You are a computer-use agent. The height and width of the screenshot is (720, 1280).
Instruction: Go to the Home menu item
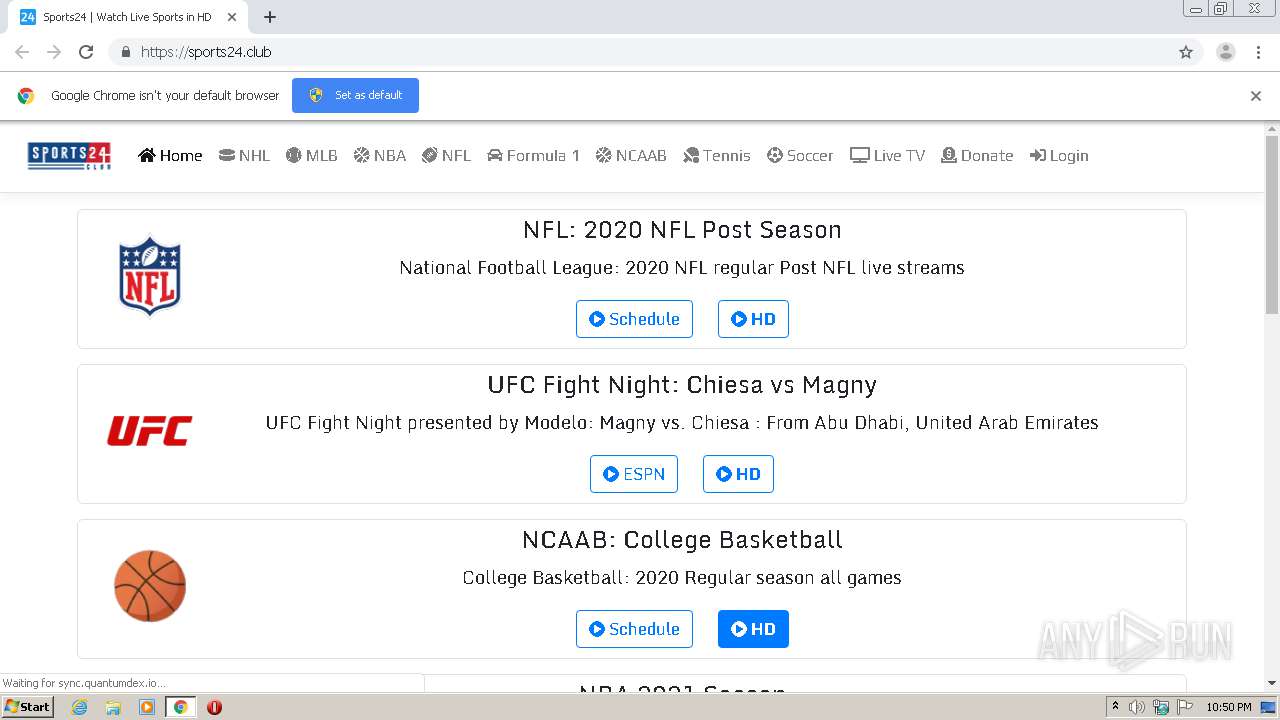170,155
